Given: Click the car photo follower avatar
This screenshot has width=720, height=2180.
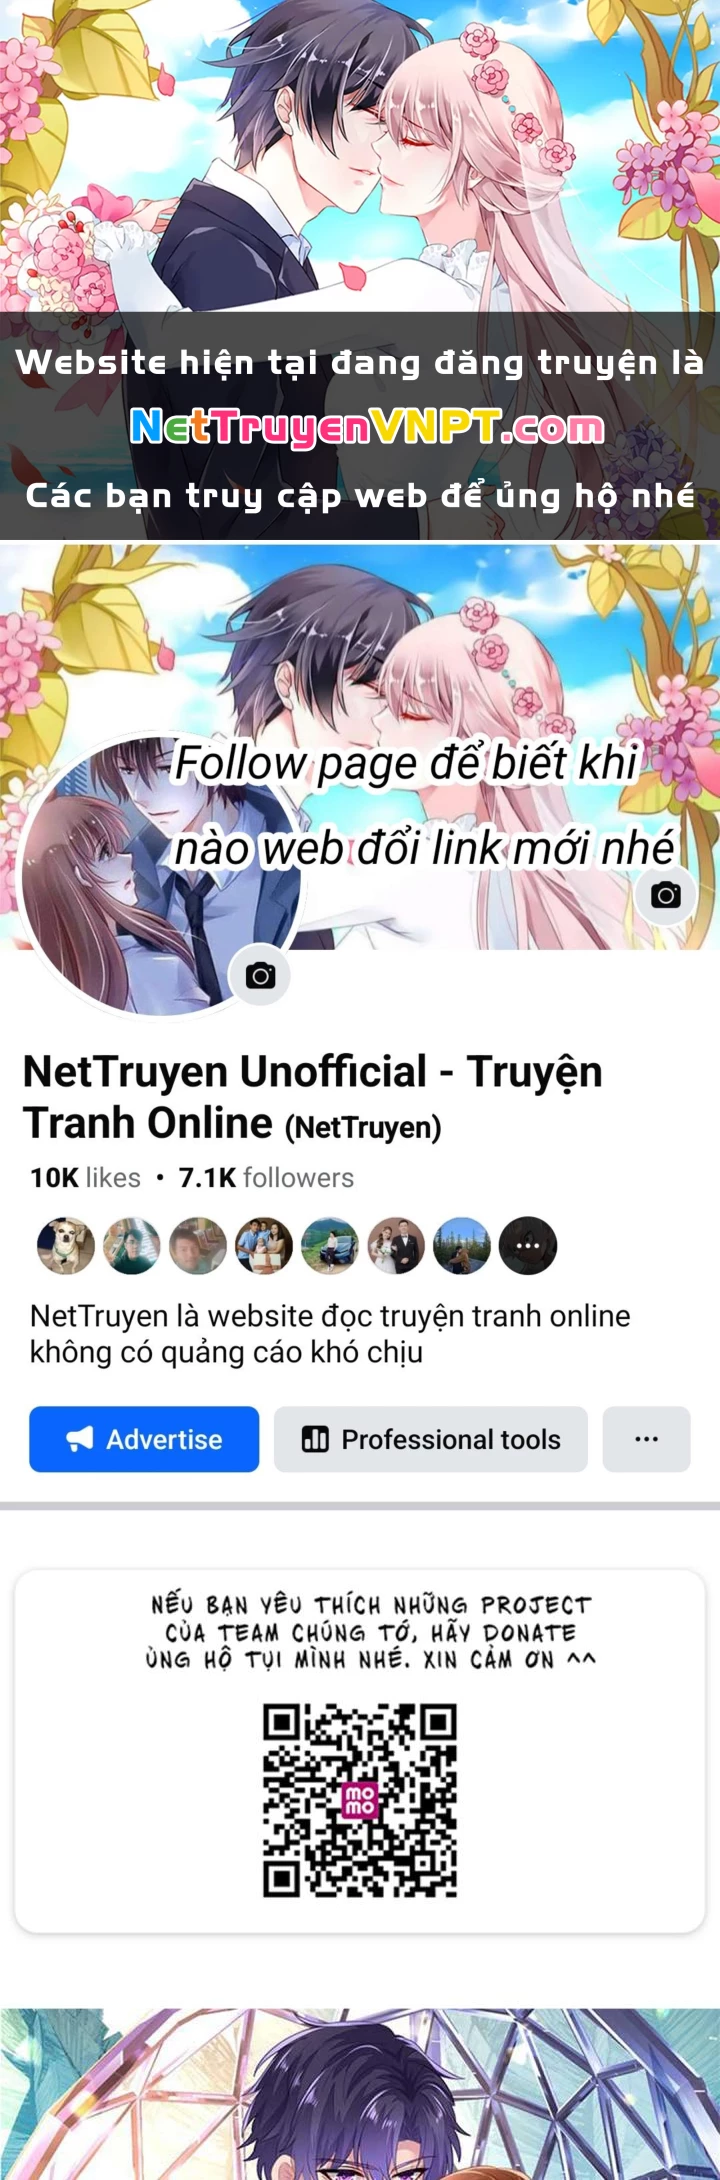Looking at the screenshot, I should (330, 1246).
